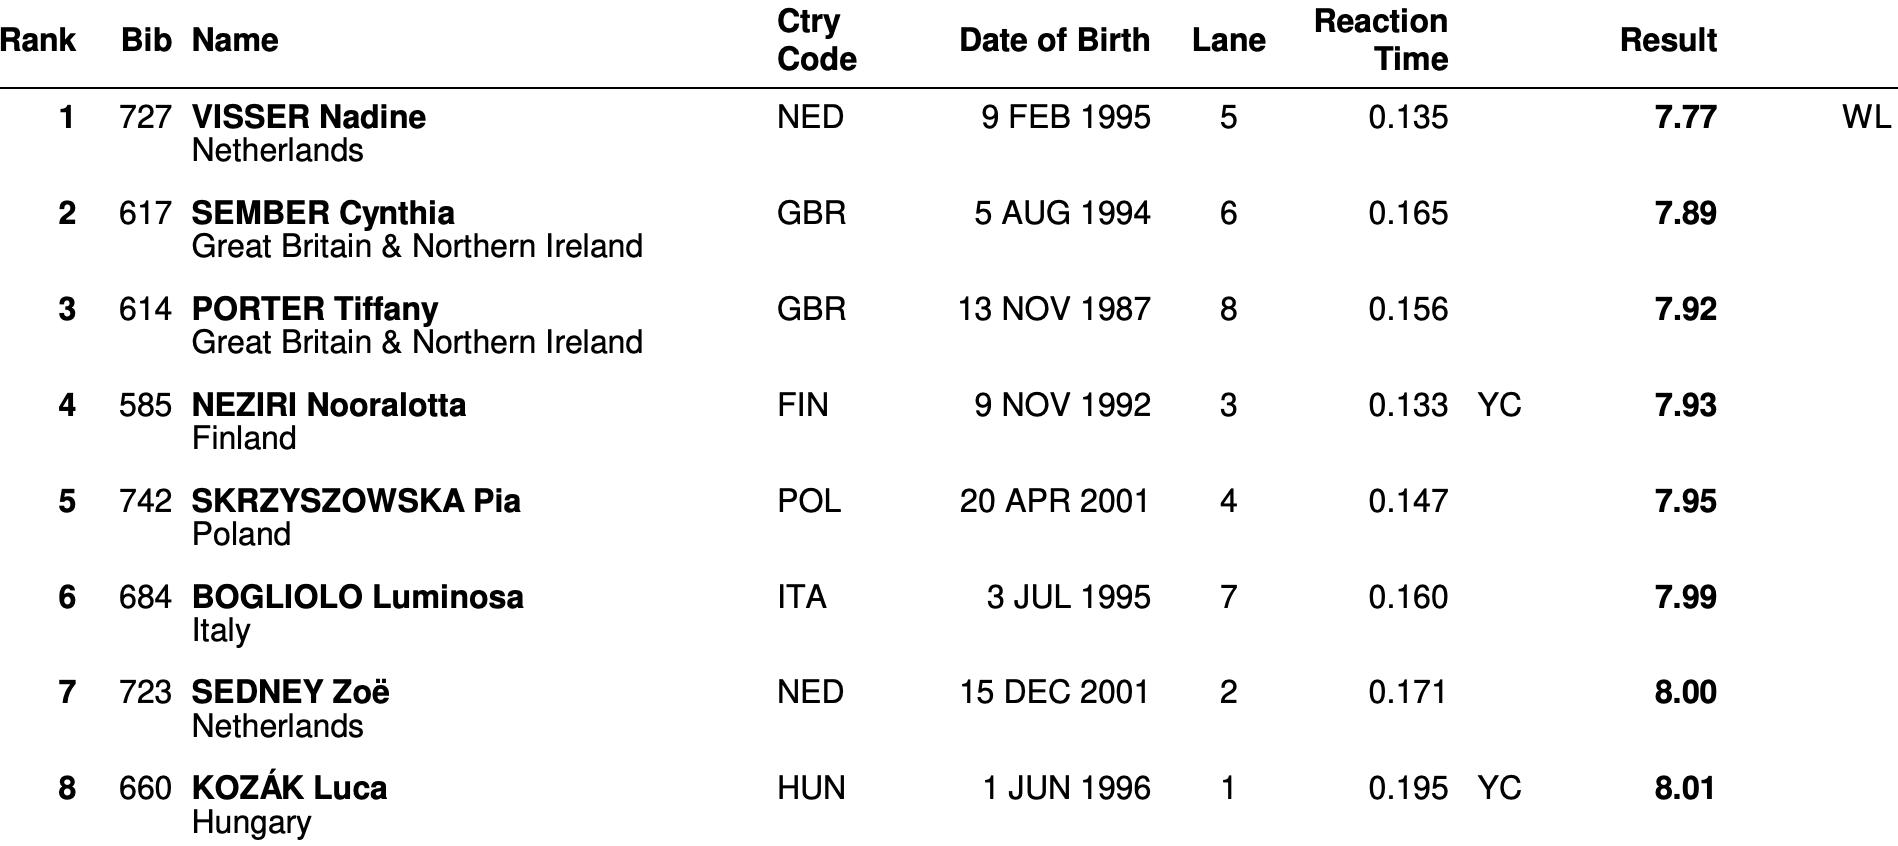Click the YC flag in Neziri's row
This screenshot has height=846, width=1898.
pyautogui.click(x=1499, y=405)
